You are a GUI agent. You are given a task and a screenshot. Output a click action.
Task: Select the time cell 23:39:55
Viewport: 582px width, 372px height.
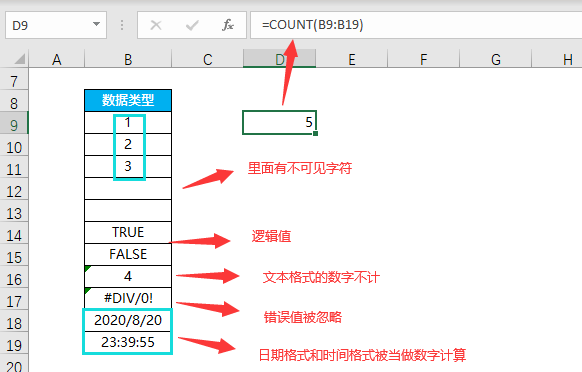tap(128, 342)
